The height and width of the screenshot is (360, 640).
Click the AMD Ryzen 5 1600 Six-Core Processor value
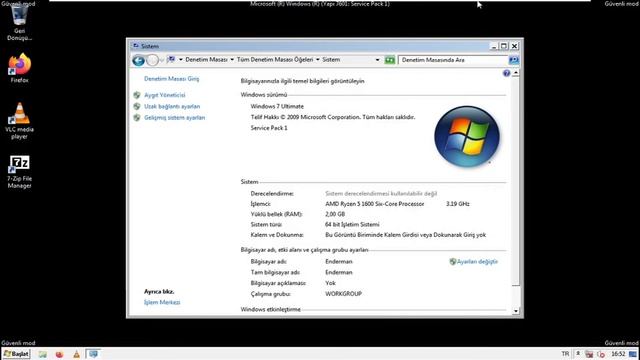[x=375, y=204]
